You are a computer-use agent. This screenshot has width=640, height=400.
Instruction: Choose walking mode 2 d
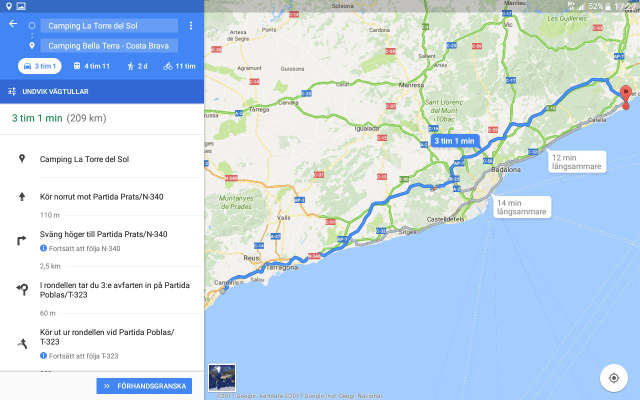click(137, 66)
